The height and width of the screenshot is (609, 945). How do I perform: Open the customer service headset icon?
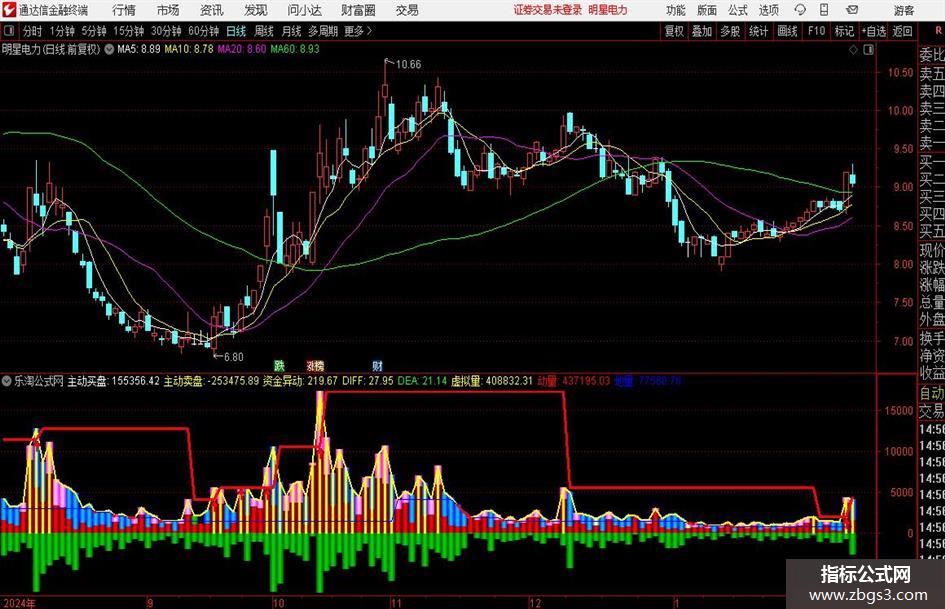coord(800,10)
